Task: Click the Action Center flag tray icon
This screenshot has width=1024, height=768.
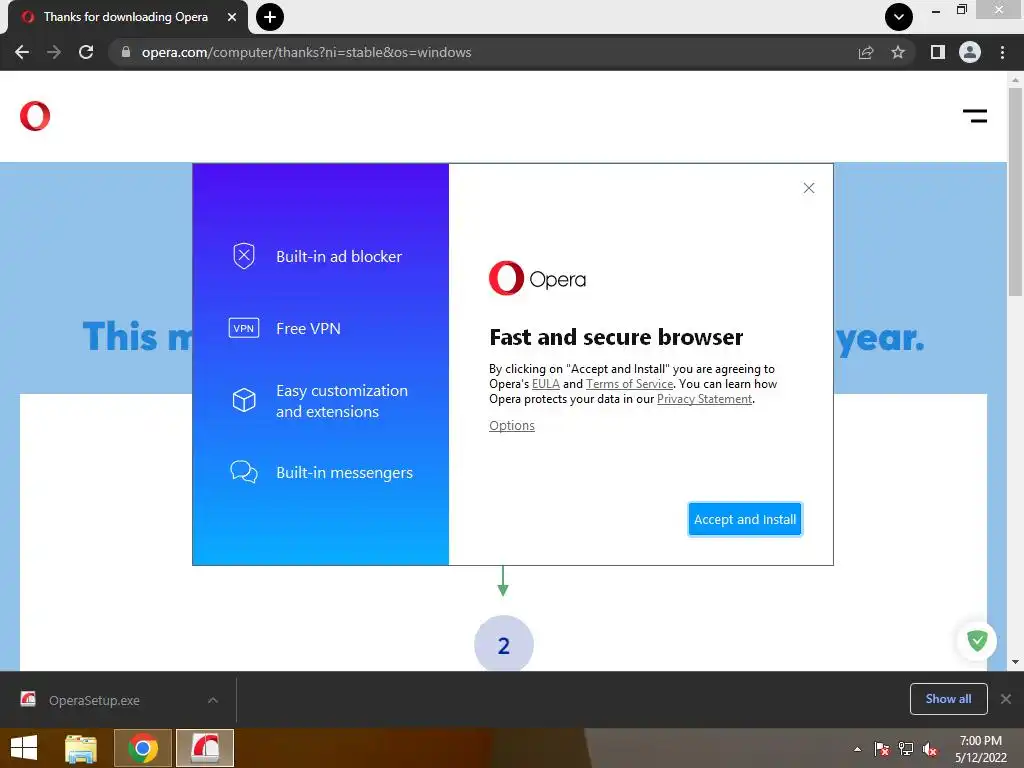Action: pos(882,749)
